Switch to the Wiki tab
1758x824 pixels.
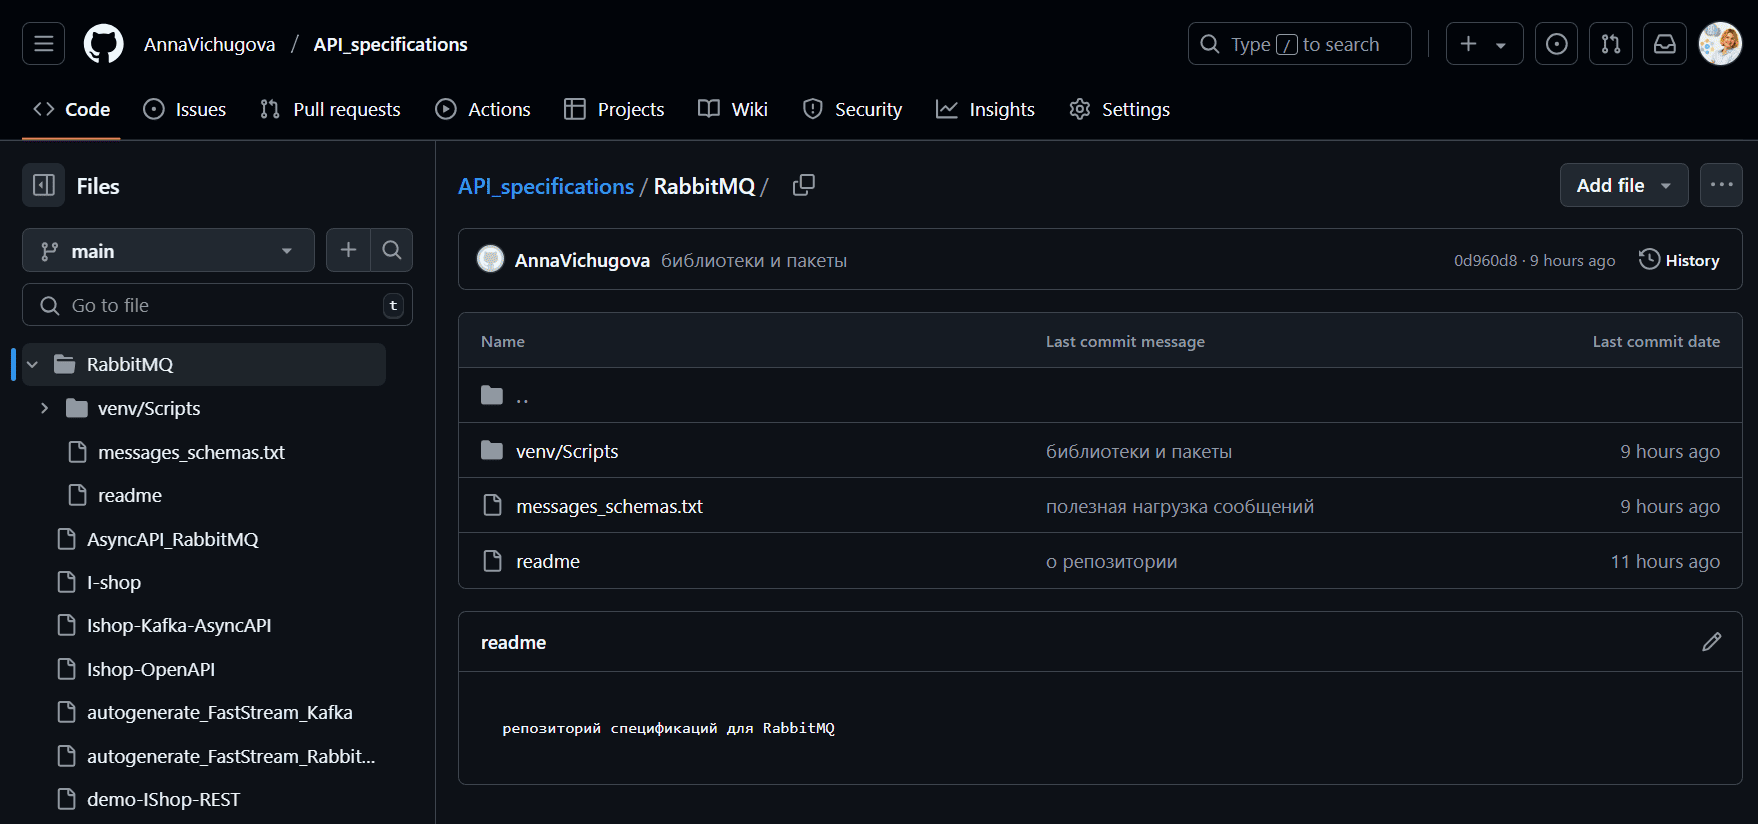[733, 109]
